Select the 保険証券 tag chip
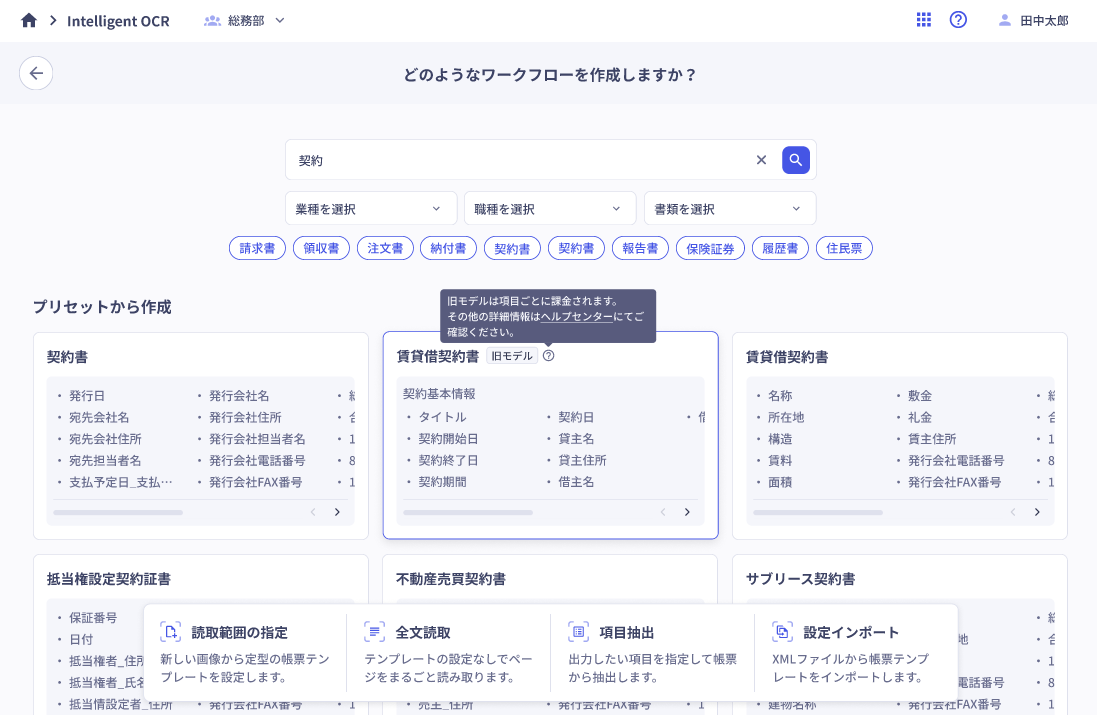Screen dimensions: 1097x715 coord(710,248)
